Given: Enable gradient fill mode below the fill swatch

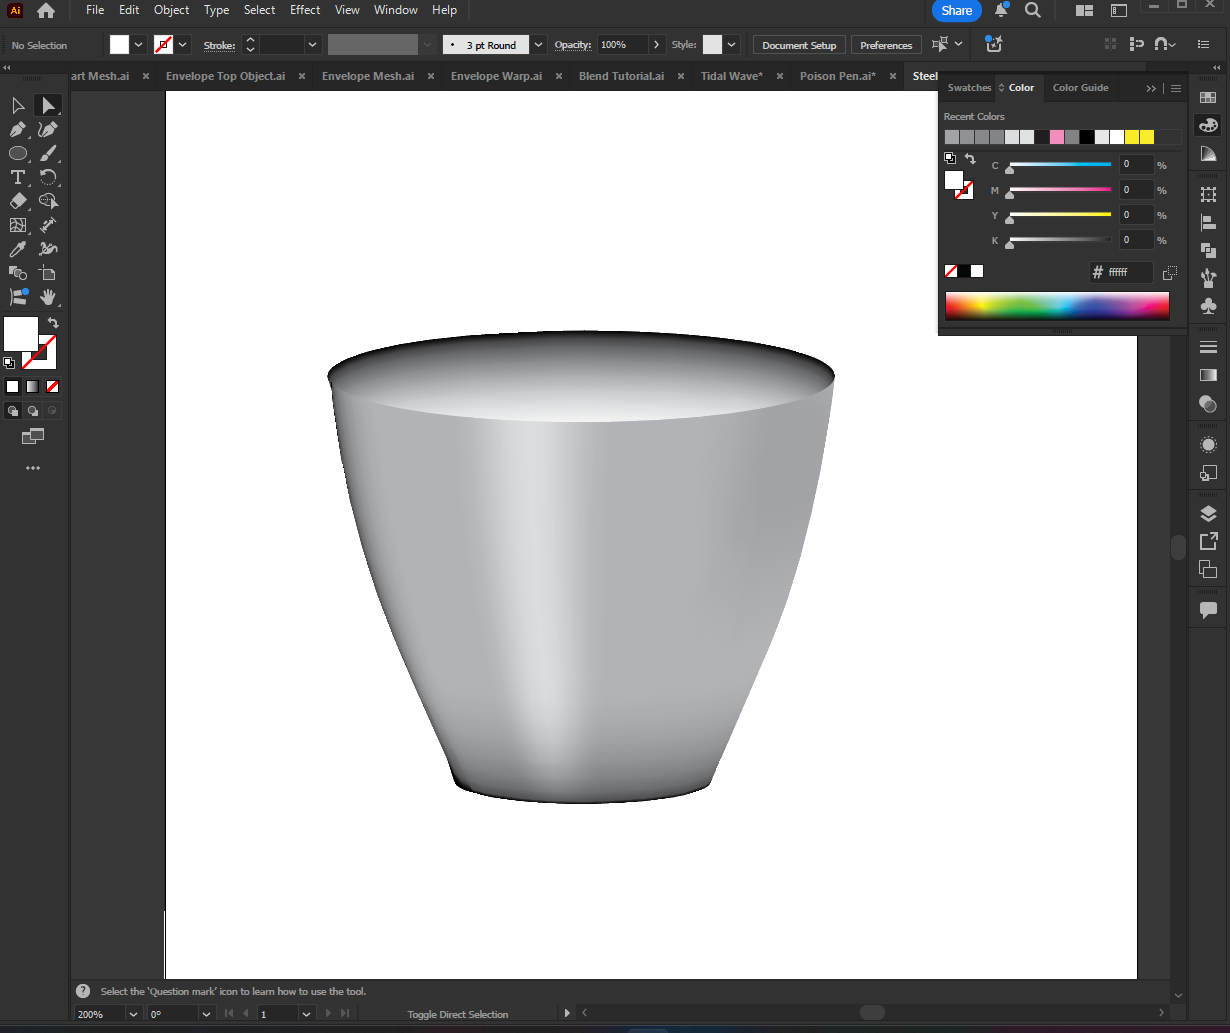Looking at the screenshot, I should [32, 386].
